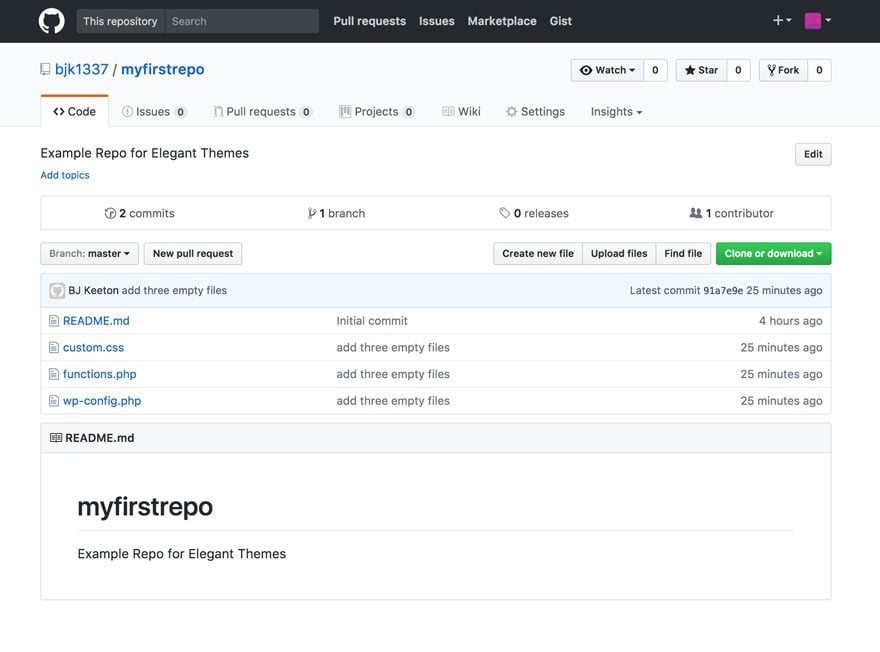
Task: Star the myfirstrepo repository
Action: 701,70
